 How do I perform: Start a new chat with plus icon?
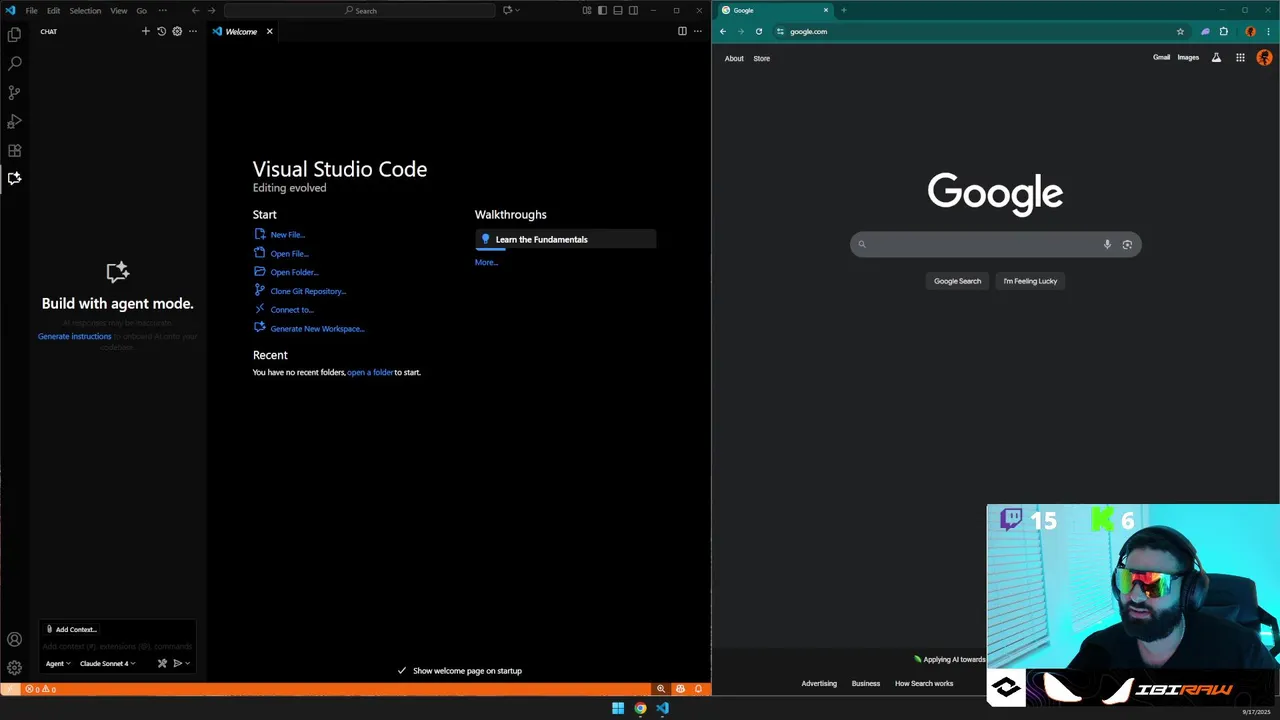tap(145, 31)
